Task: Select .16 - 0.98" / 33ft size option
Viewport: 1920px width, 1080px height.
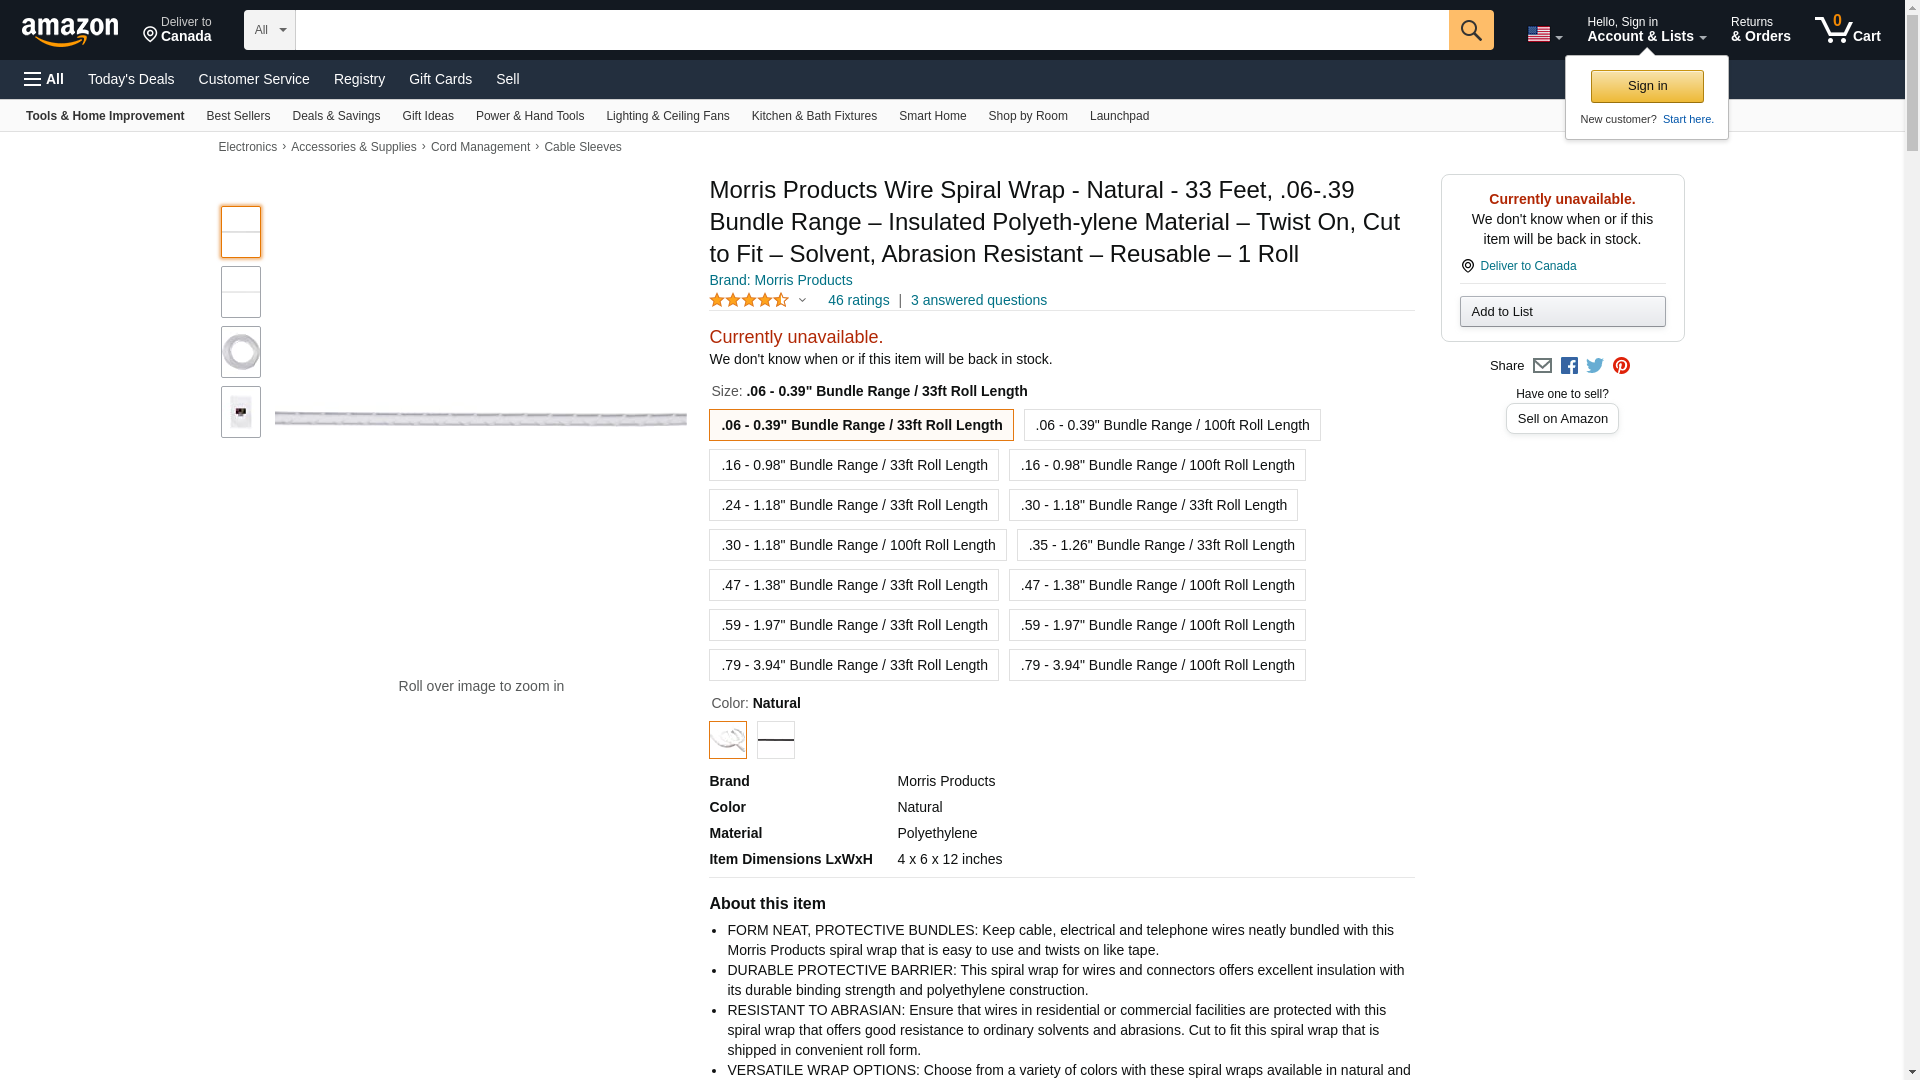Action: (x=853, y=465)
